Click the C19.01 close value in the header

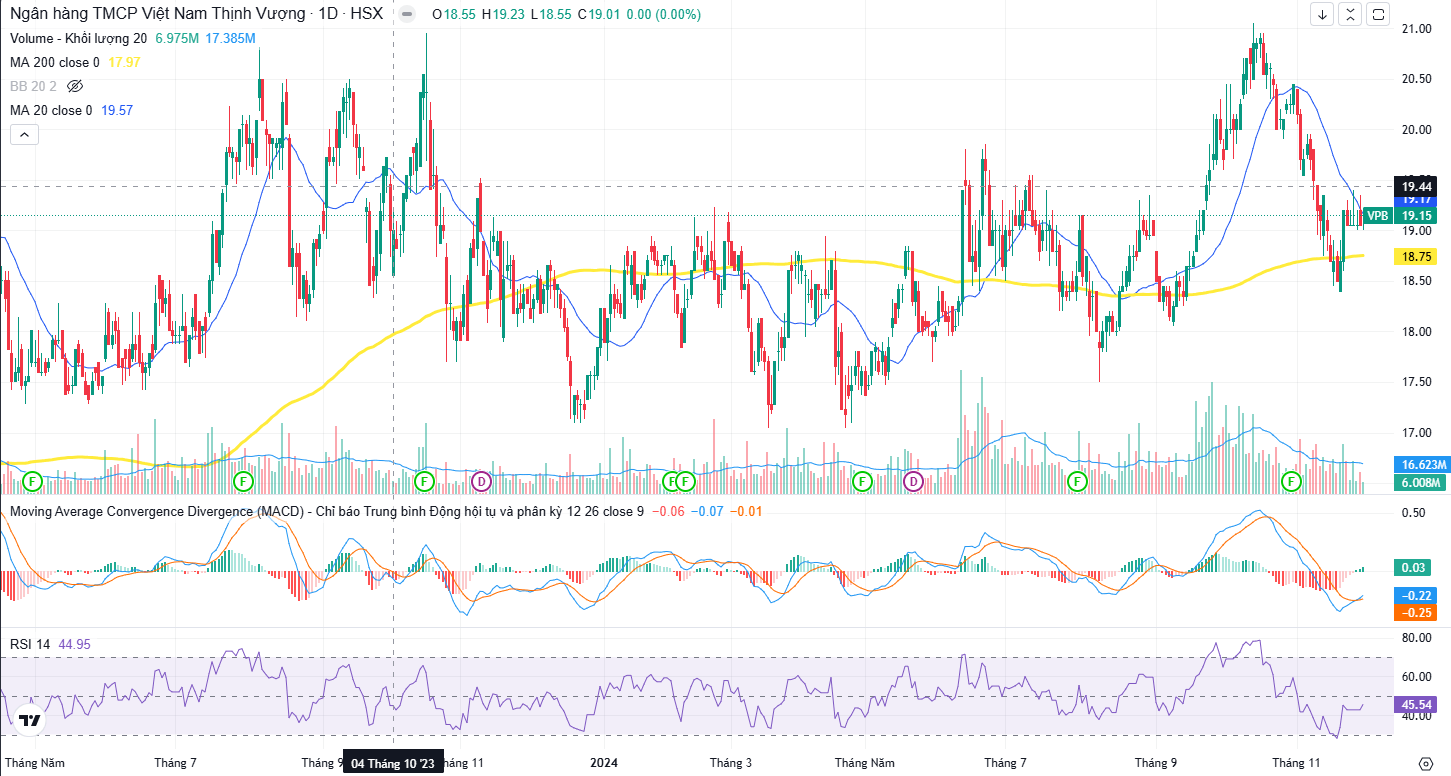tap(598, 14)
